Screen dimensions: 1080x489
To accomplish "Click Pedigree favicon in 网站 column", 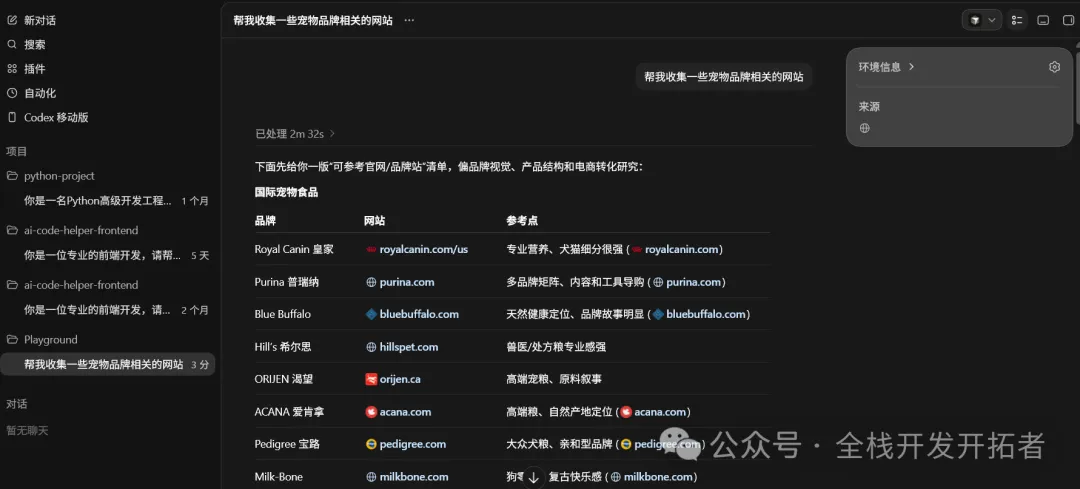I will point(371,444).
